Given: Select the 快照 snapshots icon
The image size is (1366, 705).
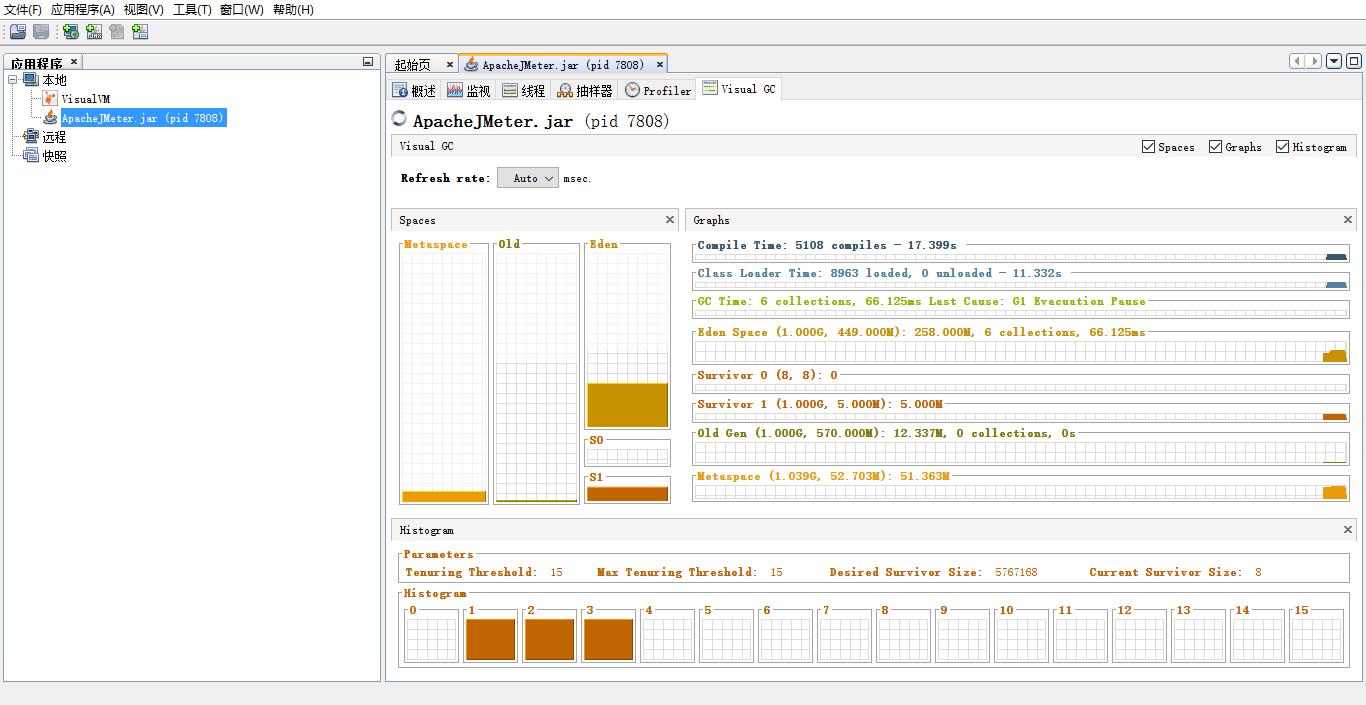Looking at the screenshot, I should [31, 156].
